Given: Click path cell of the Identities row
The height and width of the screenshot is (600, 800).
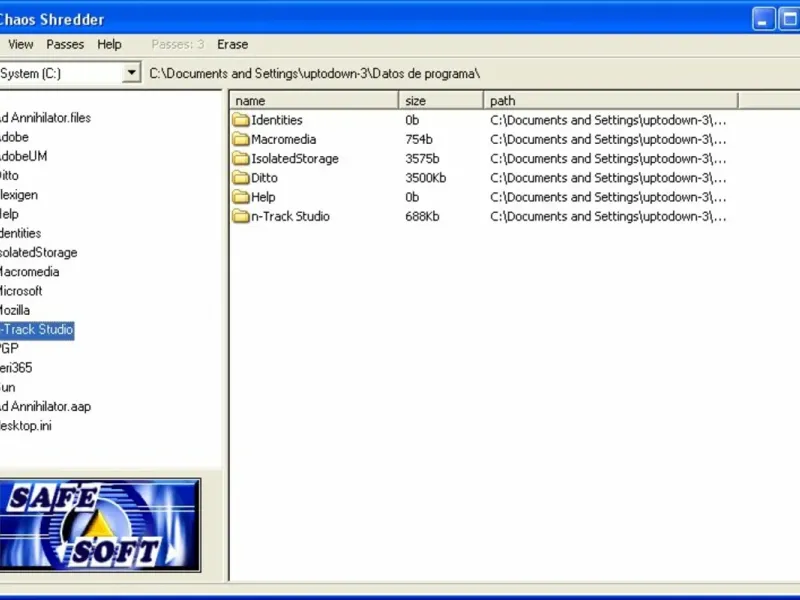Looking at the screenshot, I should click(x=608, y=120).
